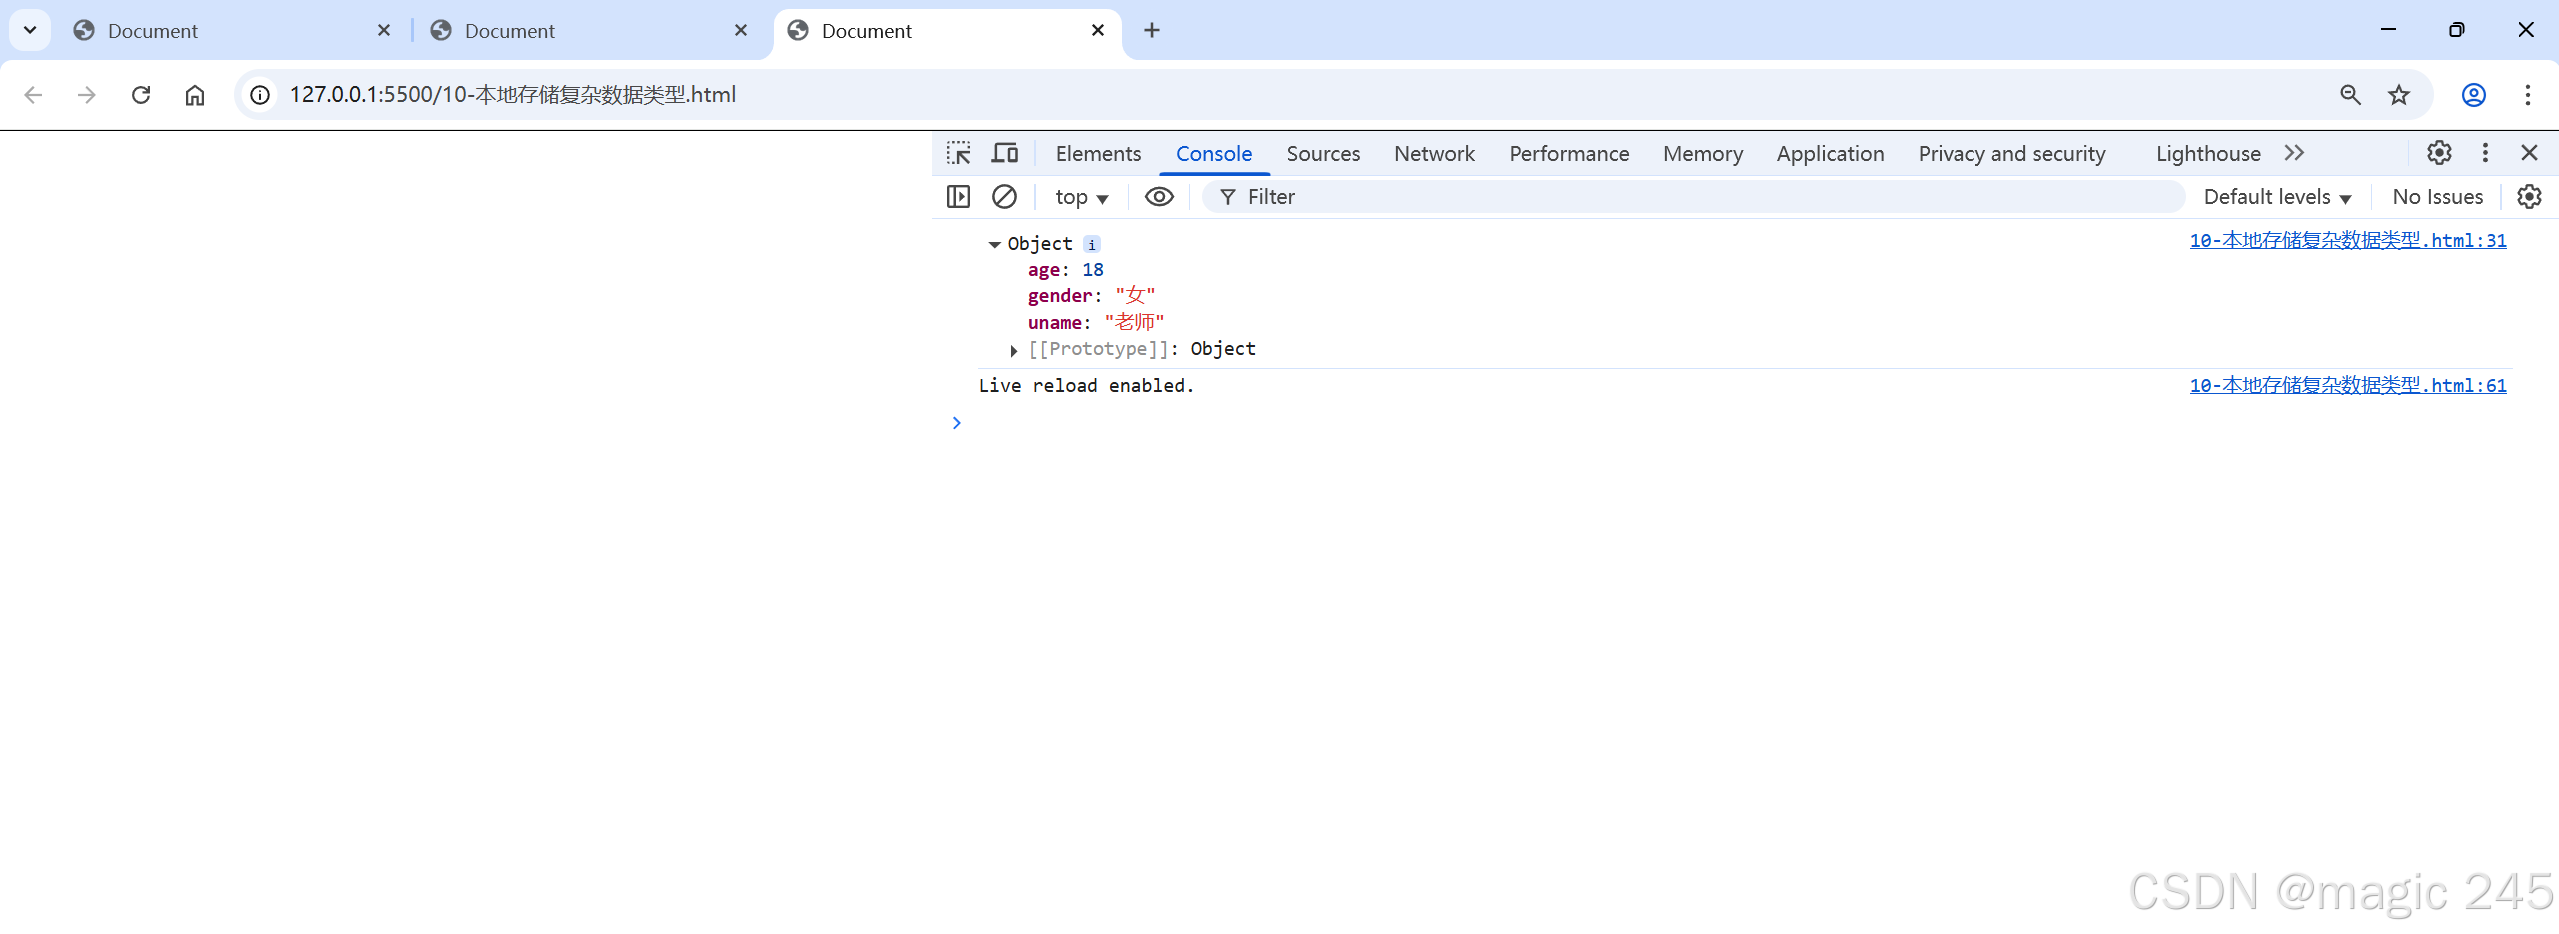The height and width of the screenshot is (934, 2559).
Task: Click the age: 18 property
Action: click(1065, 270)
